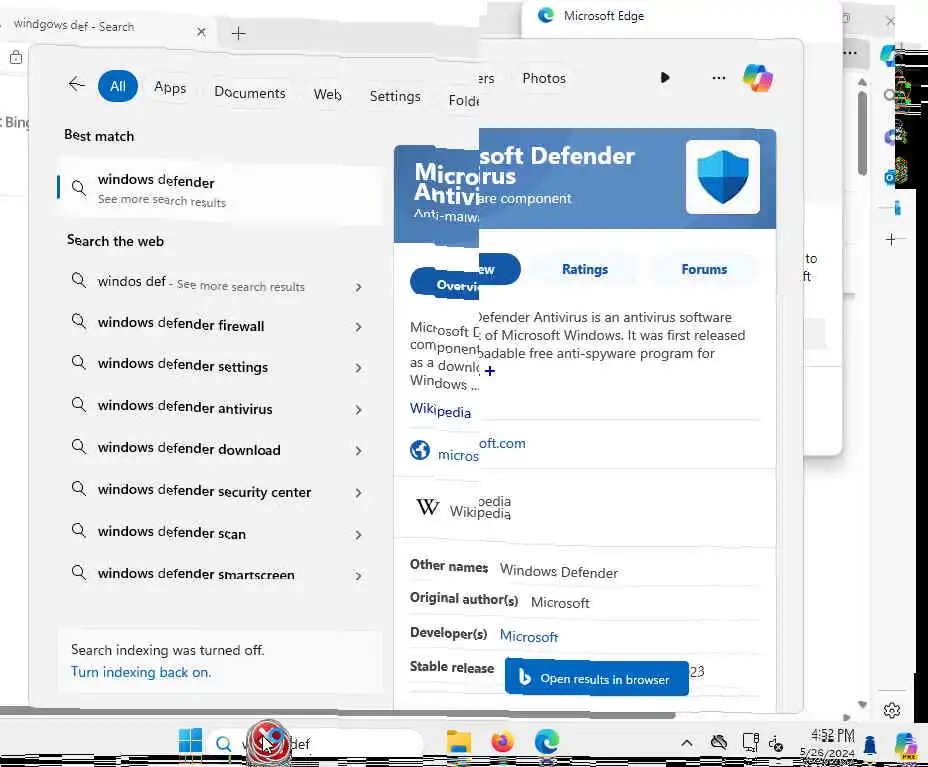Screen dimensions: 928x767
Task: Open the Copilot icon in the search panel
Action: [758, 78]
